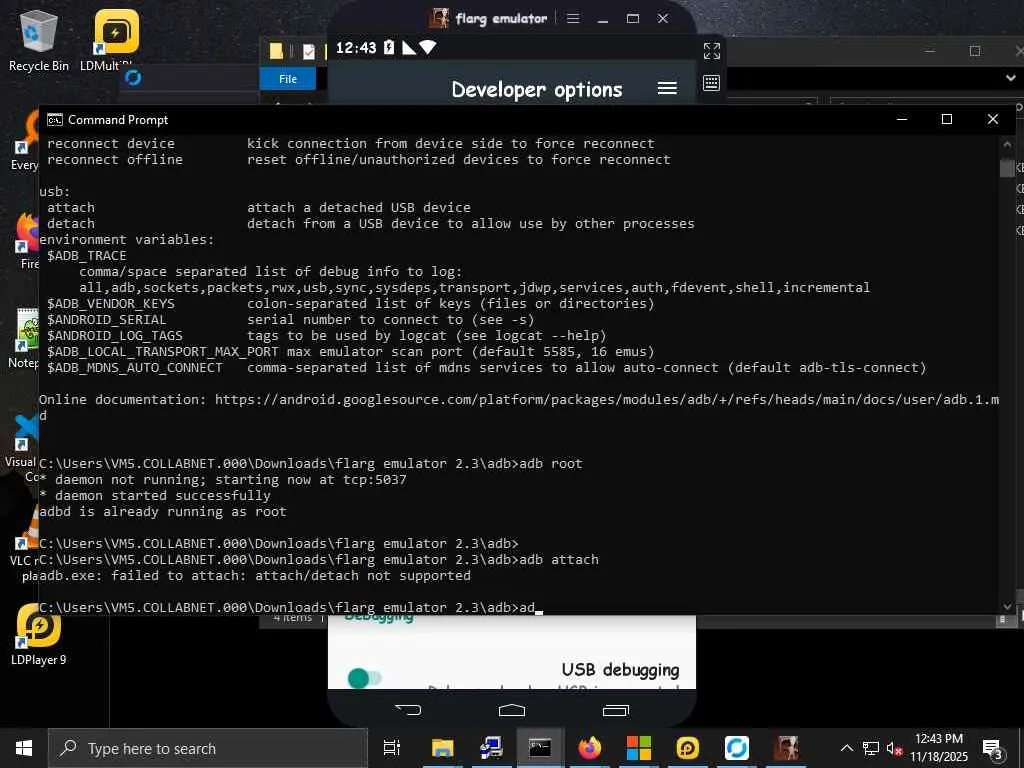Open the LDMultiPlayer desktop icon
Viewport: 1024px width, 768px height.
point(116,40)
